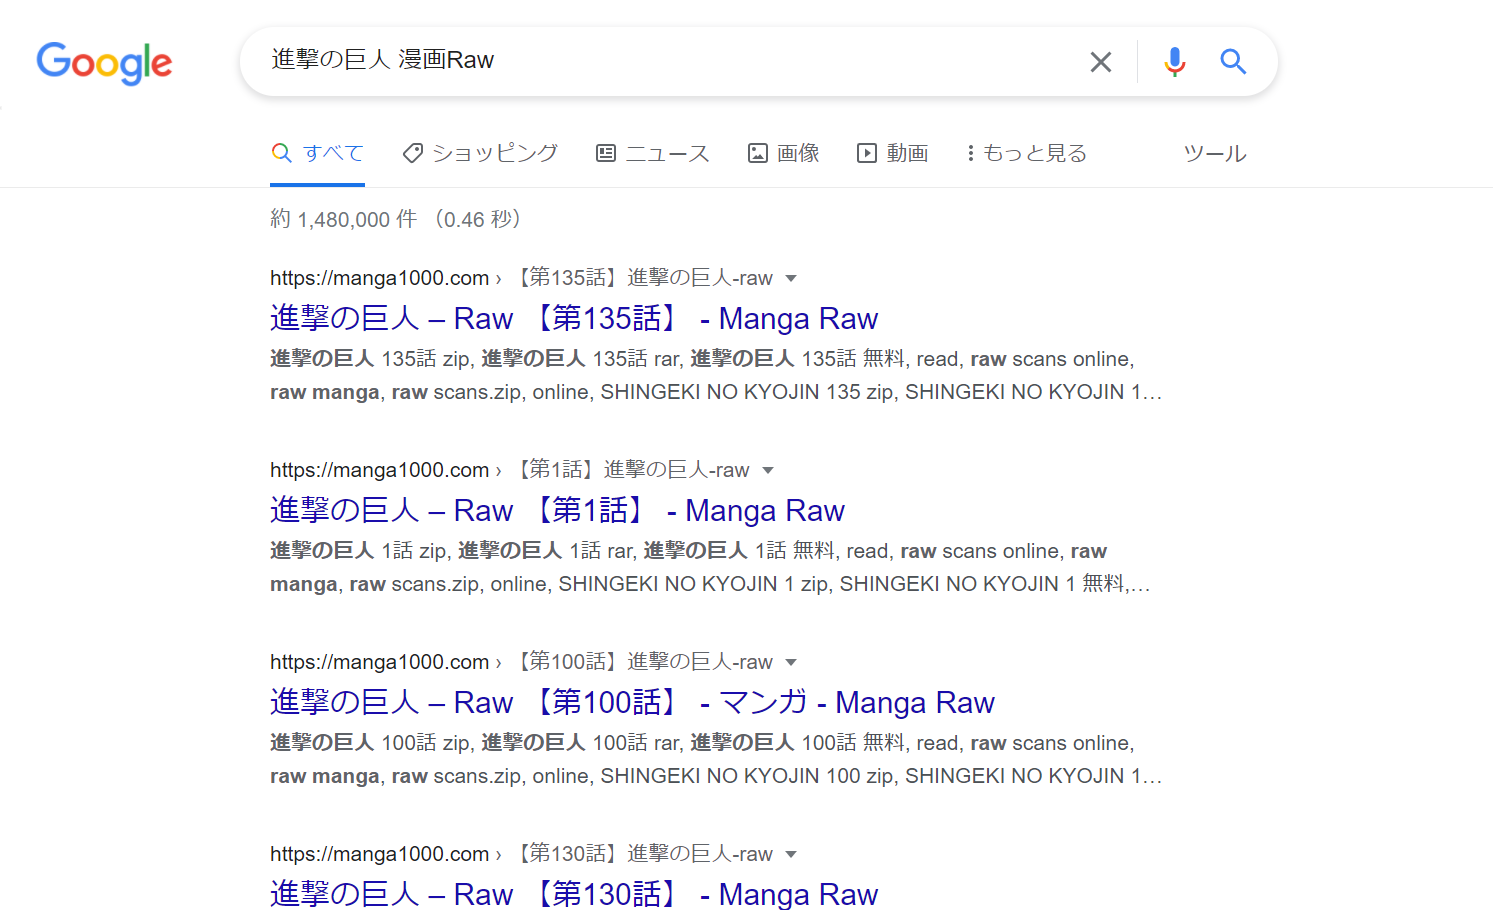Click the search query input field
This screenshot has width=1493, height=910.
coord(670,61)
